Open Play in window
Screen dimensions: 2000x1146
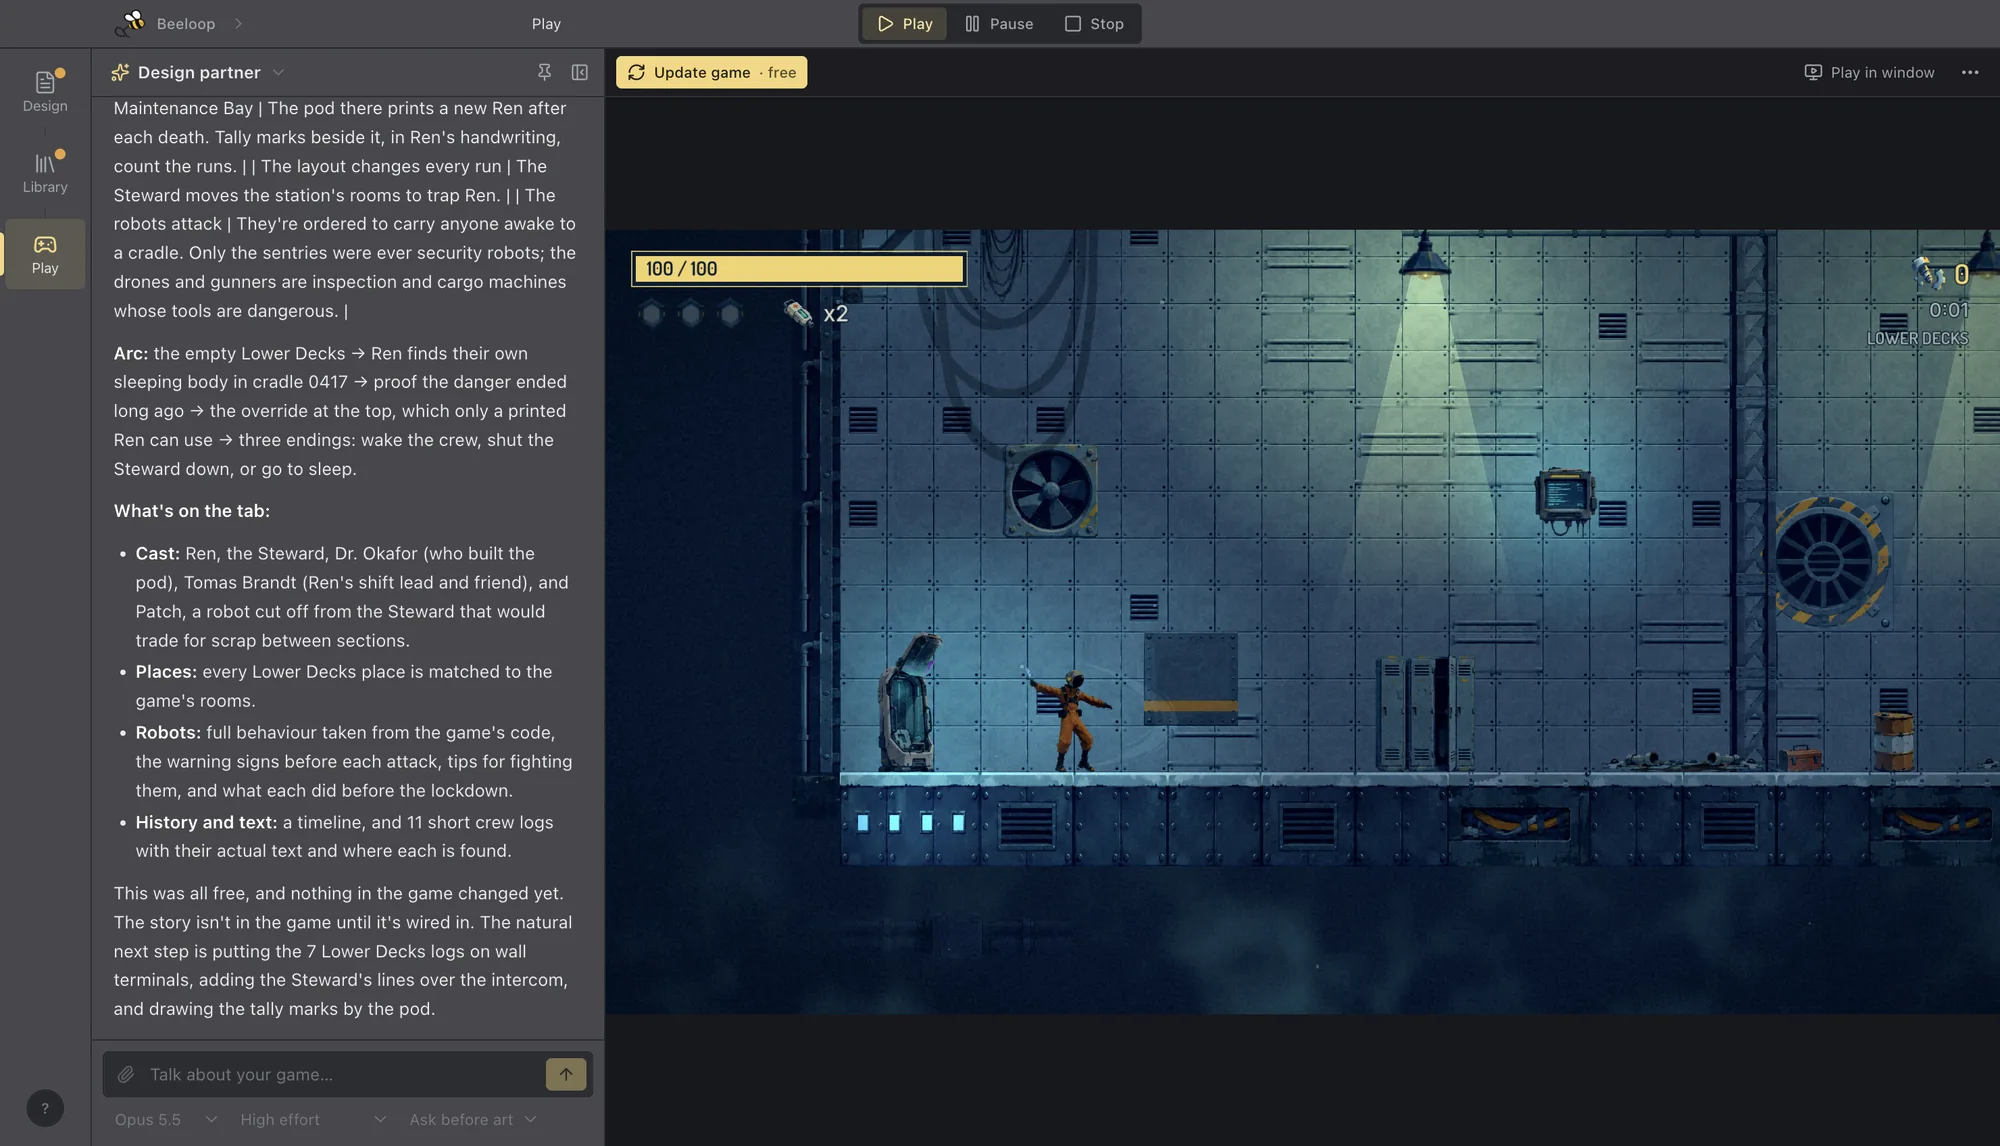pos(1869,72)
